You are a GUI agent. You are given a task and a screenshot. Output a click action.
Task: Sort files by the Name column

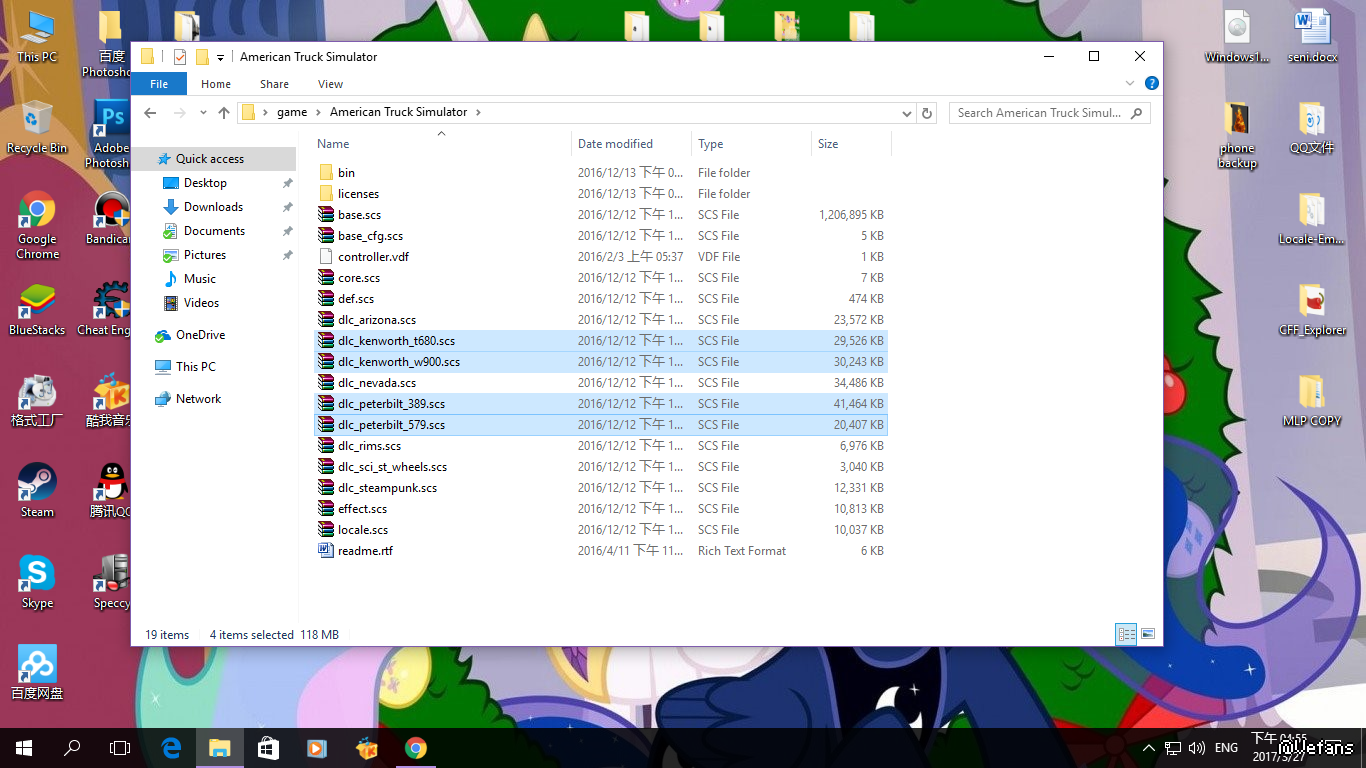(442, 144)
